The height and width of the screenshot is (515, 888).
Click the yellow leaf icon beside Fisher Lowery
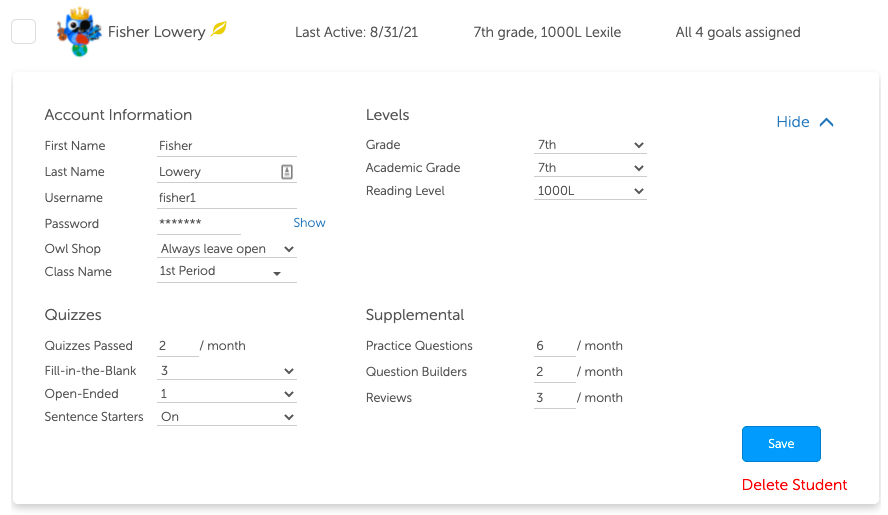[219, 30]
